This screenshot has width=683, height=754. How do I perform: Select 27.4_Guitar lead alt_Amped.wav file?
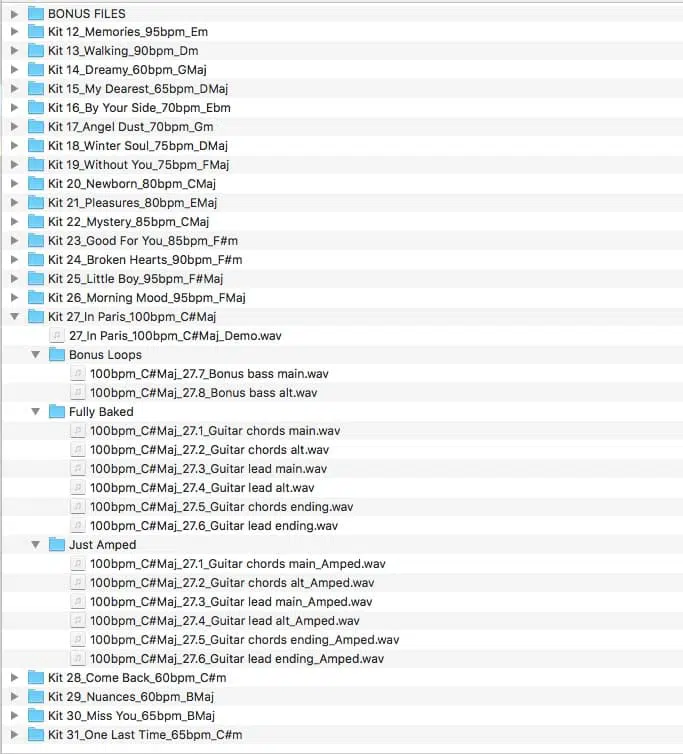(x=225, y=621)
